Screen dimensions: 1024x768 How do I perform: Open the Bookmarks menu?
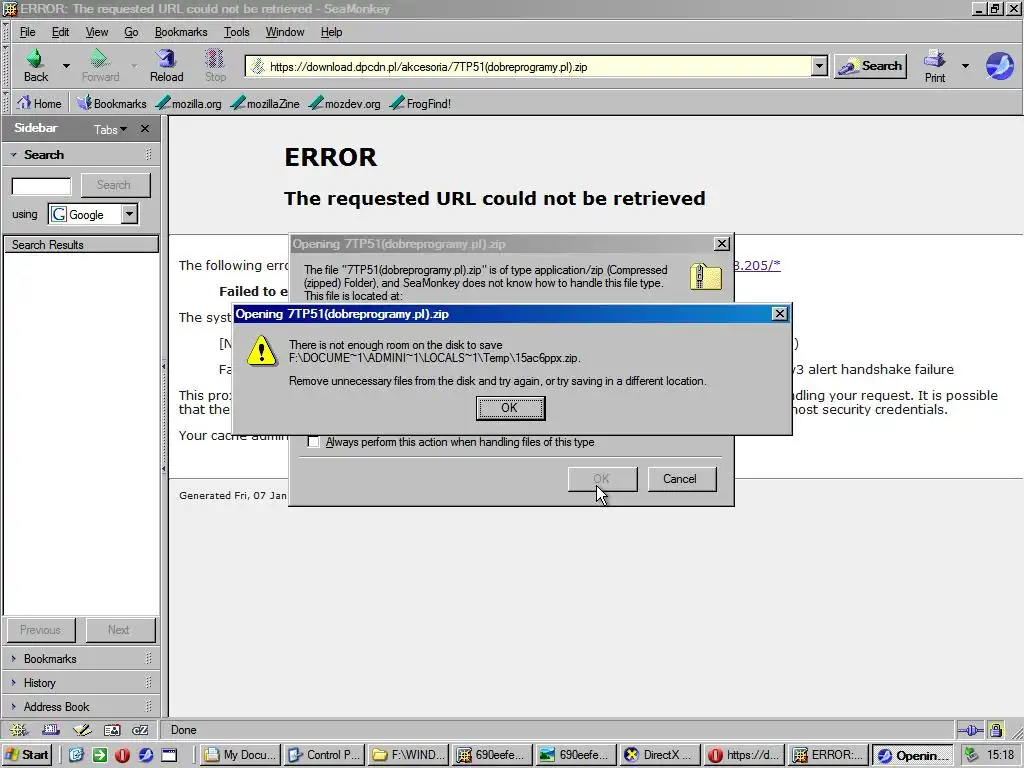click(181, 32)
